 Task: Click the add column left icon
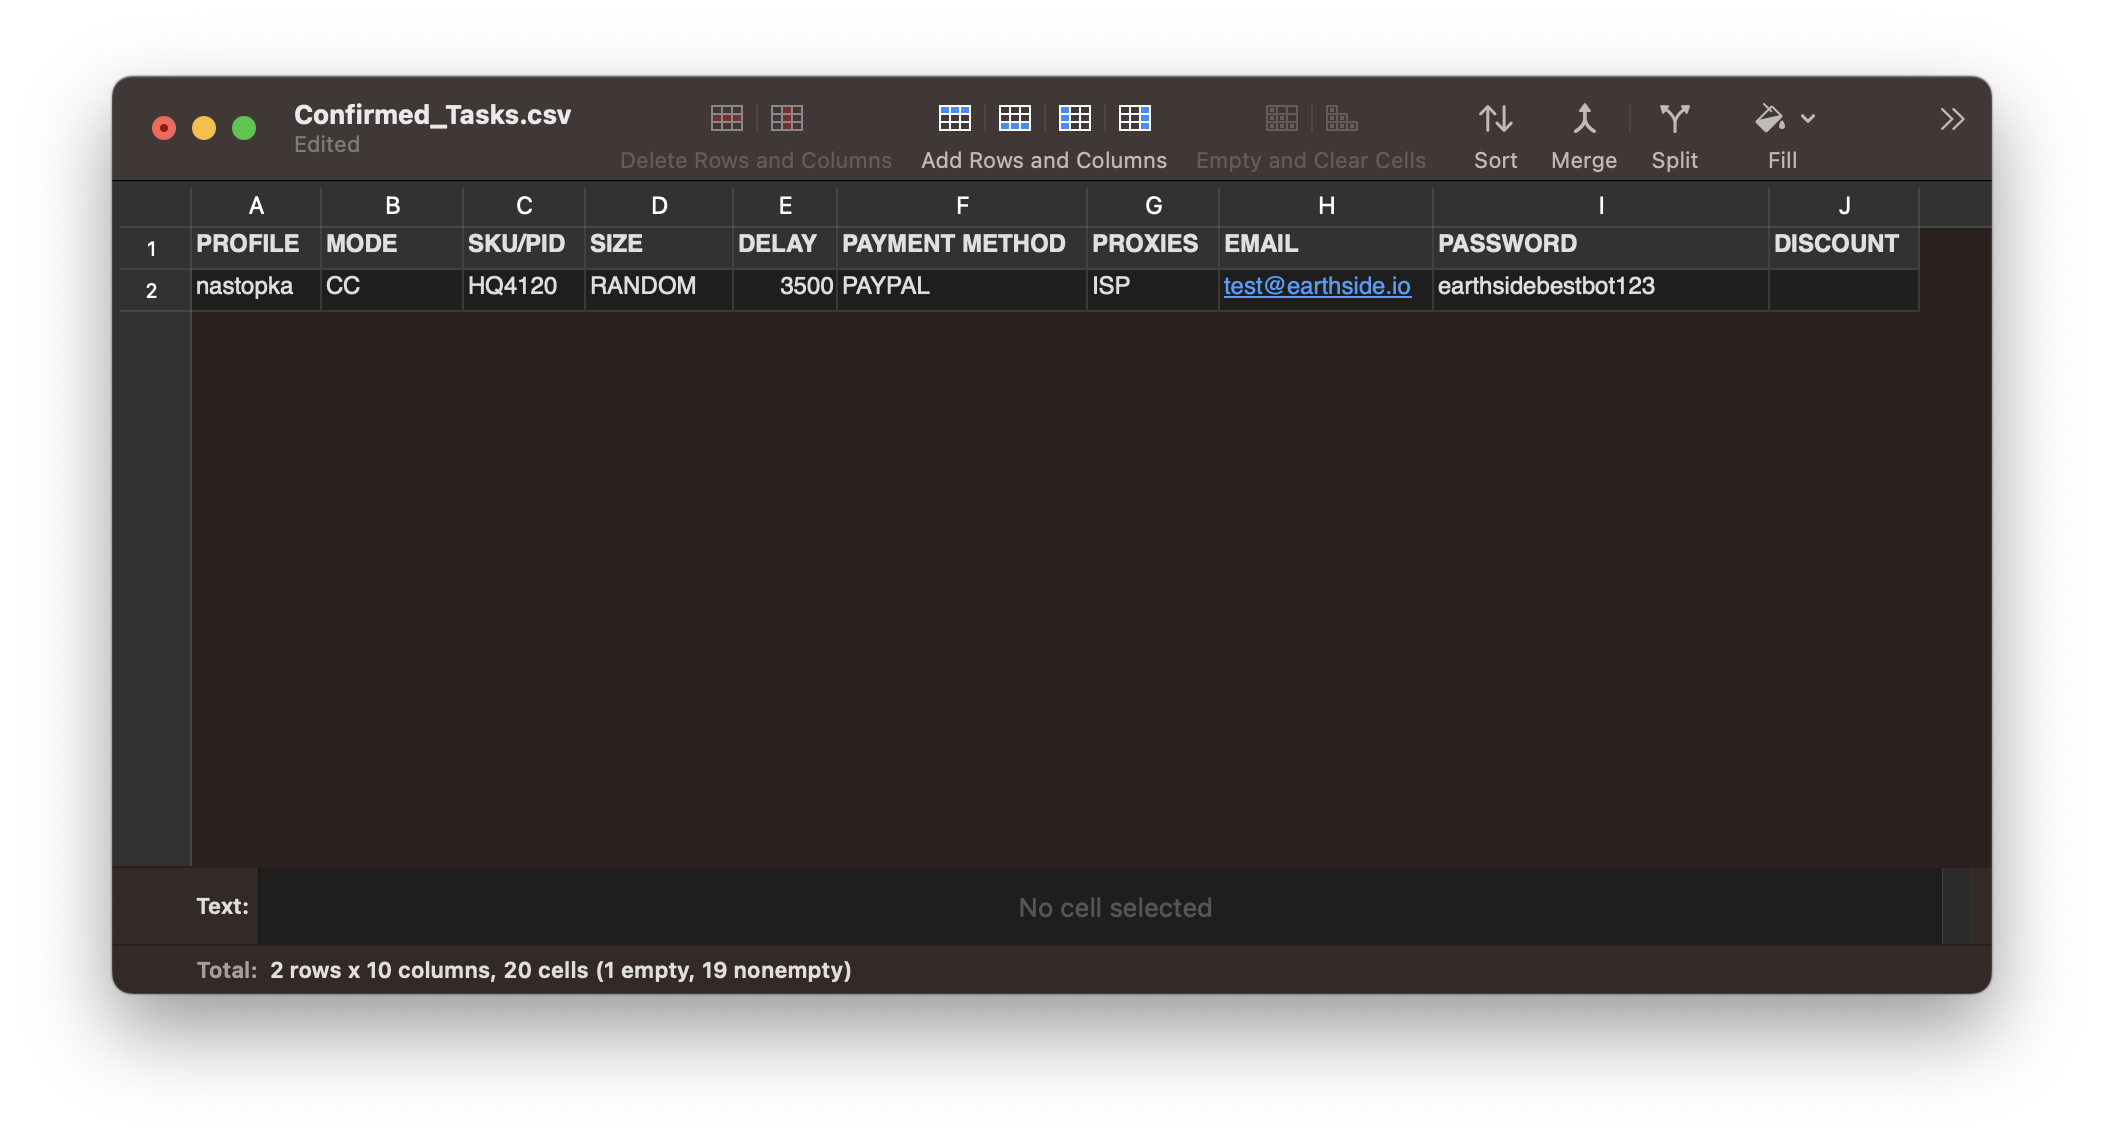1075,118
